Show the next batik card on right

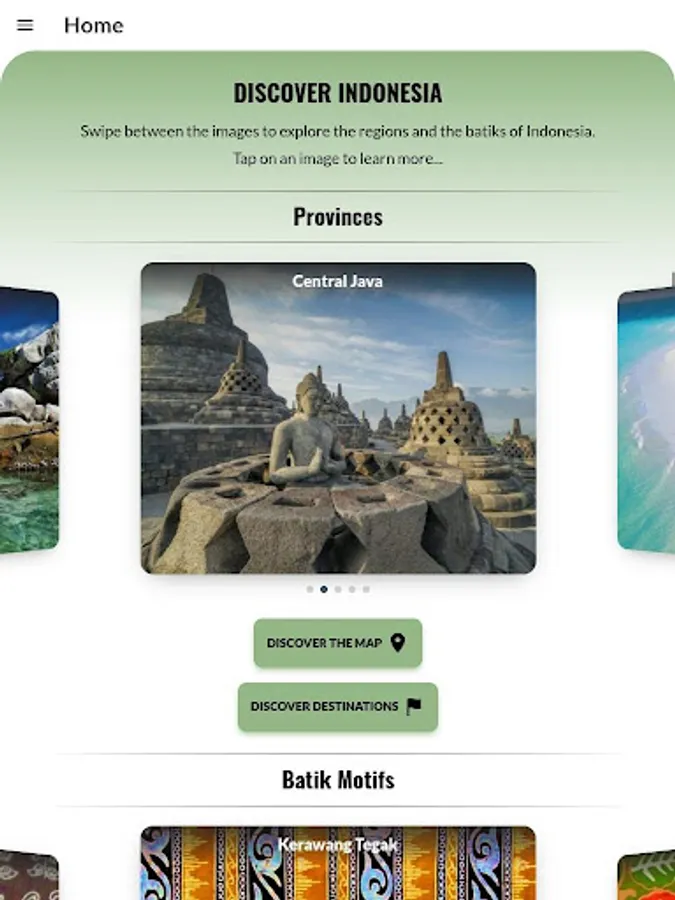[x=646, y=875]
